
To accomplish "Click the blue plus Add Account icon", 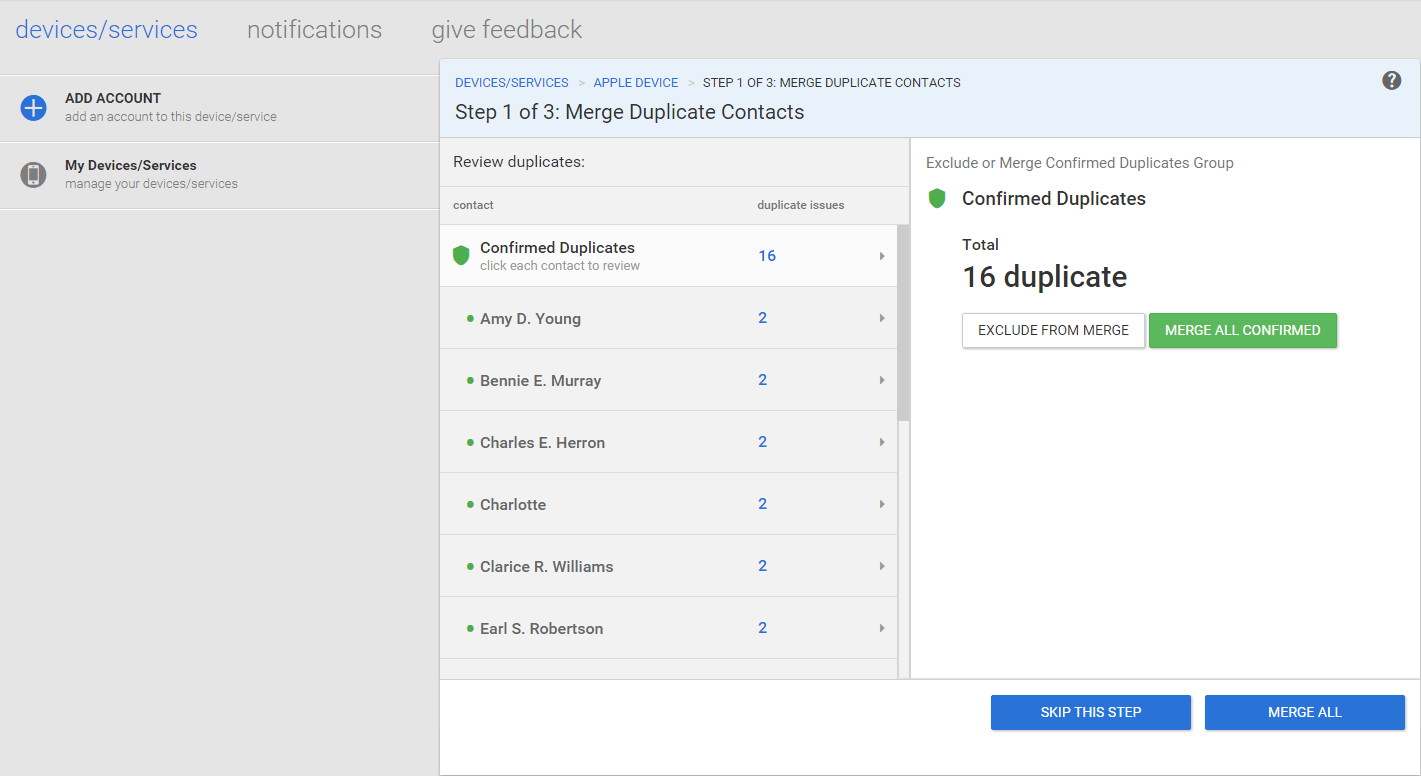I will click(34, 108).
